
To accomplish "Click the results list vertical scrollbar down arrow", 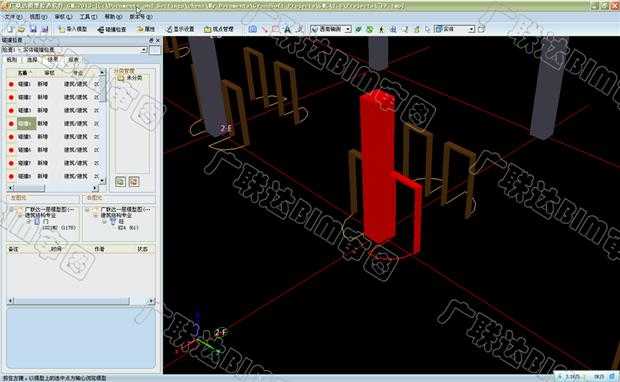I will 103,181.
